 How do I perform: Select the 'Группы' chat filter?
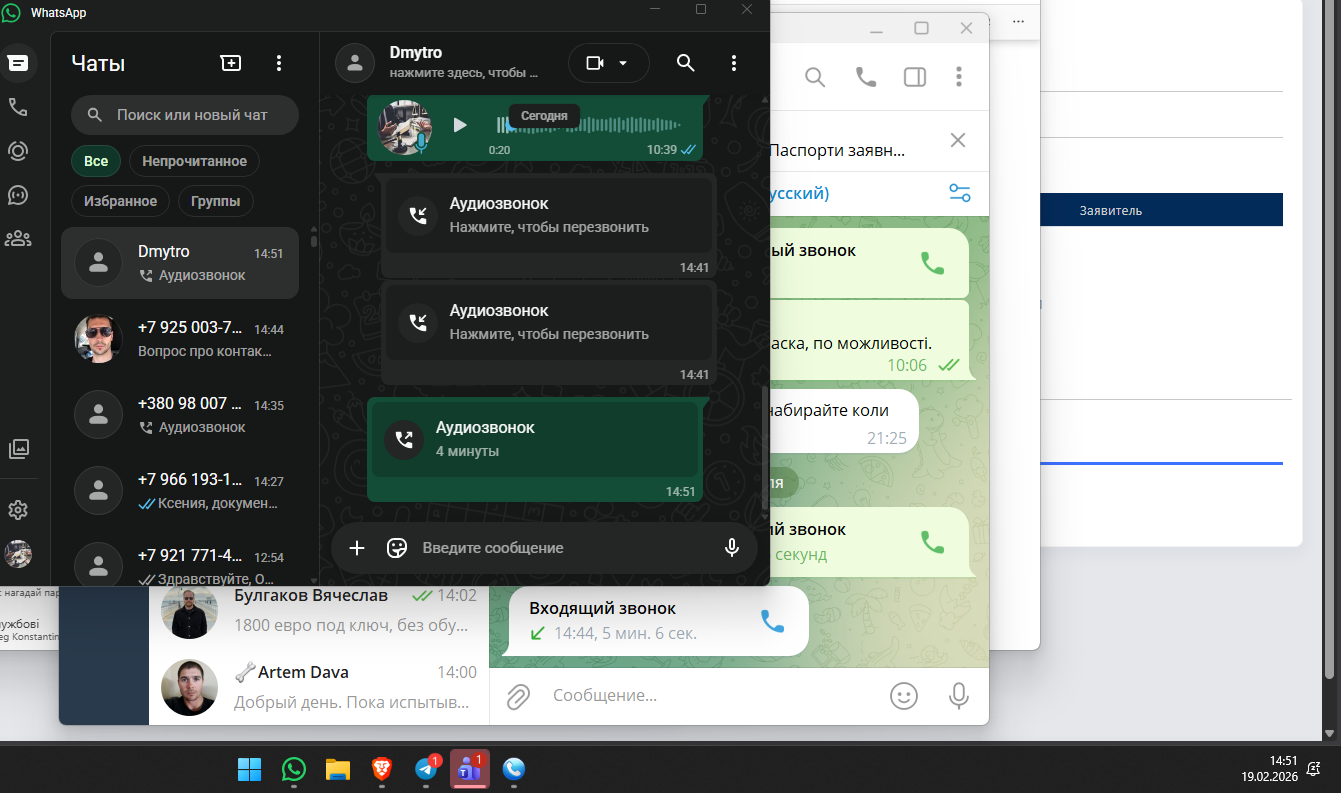(216, 201)
